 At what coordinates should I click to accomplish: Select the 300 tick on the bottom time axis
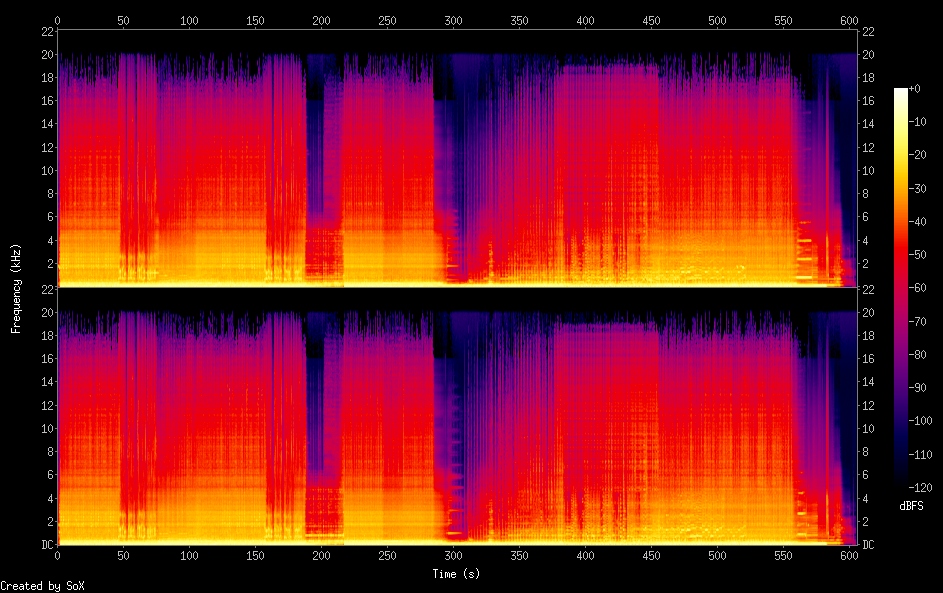(x=454, y=555)
